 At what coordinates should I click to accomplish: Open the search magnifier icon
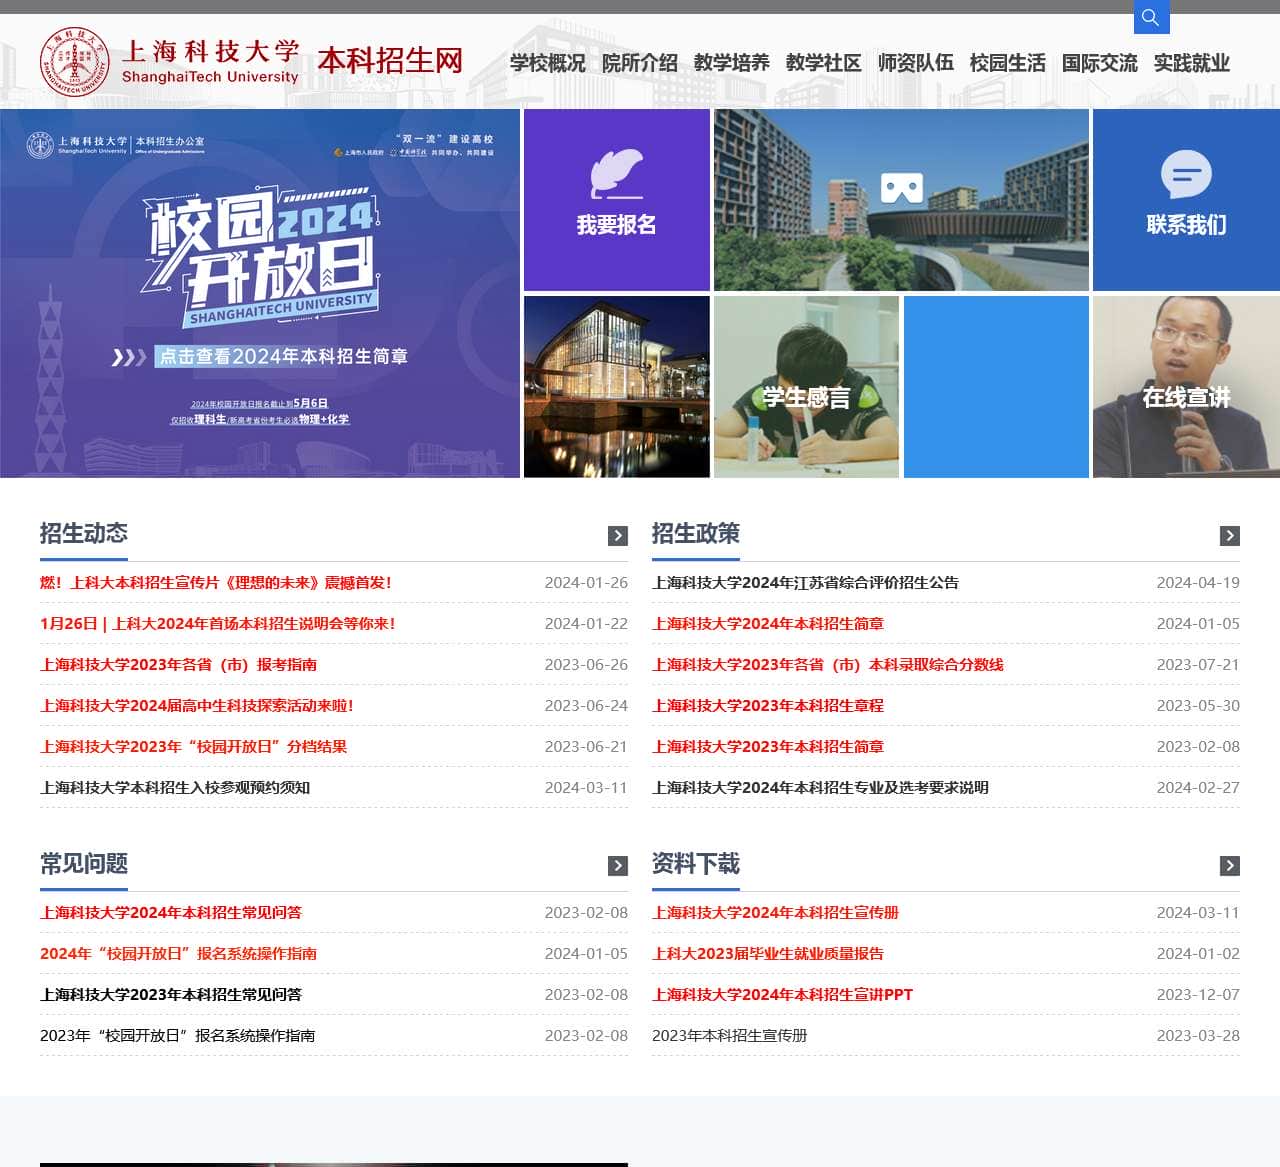coord(1151,17)
